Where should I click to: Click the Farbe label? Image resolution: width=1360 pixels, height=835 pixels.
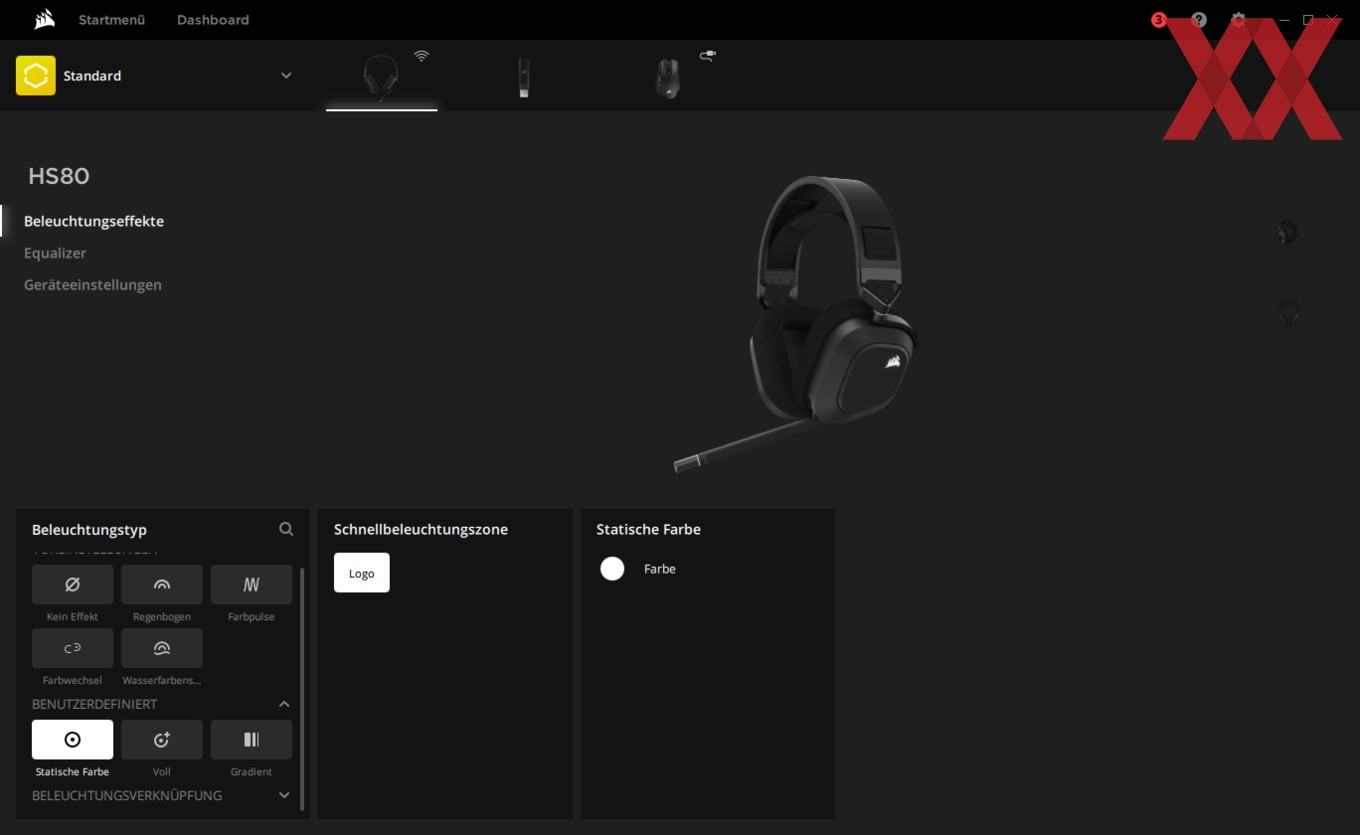[x=660, y=569]
